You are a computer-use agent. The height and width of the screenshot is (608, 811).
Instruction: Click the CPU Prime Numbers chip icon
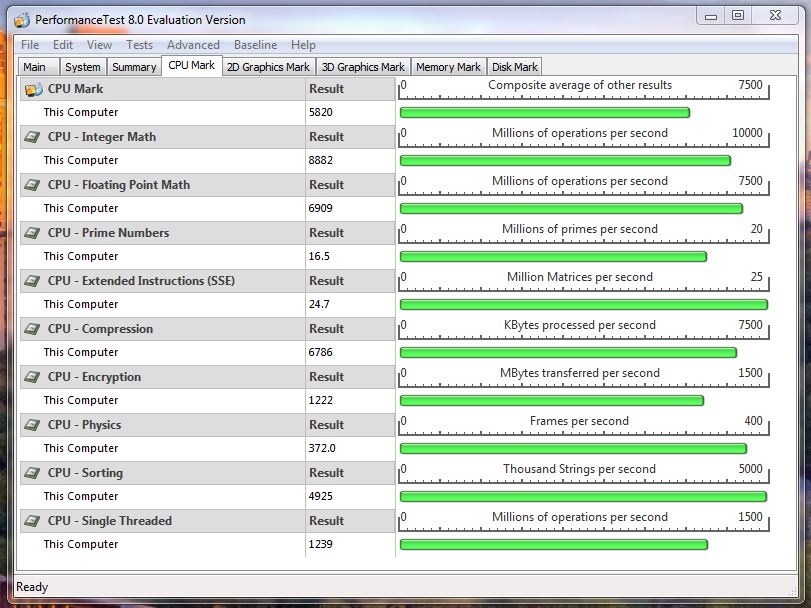[x=33, y=233]
